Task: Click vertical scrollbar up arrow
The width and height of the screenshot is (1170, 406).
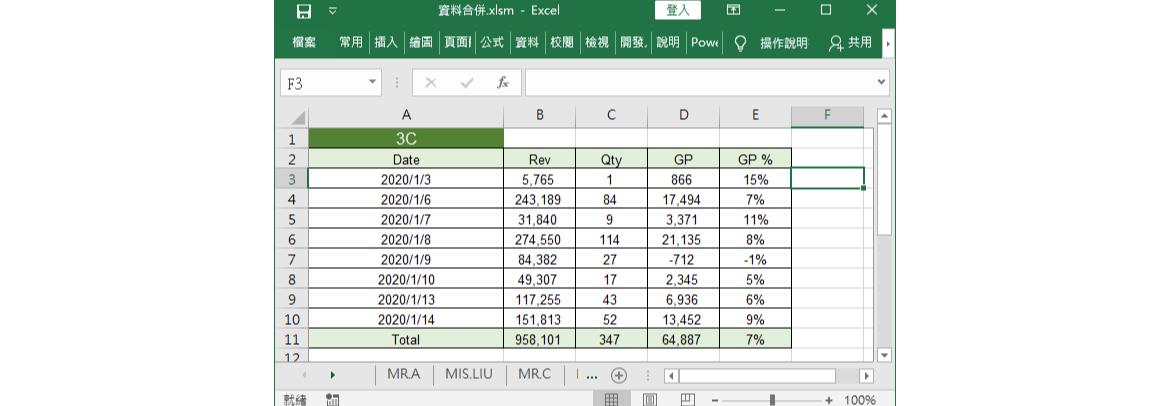Action: coord(884,116)
